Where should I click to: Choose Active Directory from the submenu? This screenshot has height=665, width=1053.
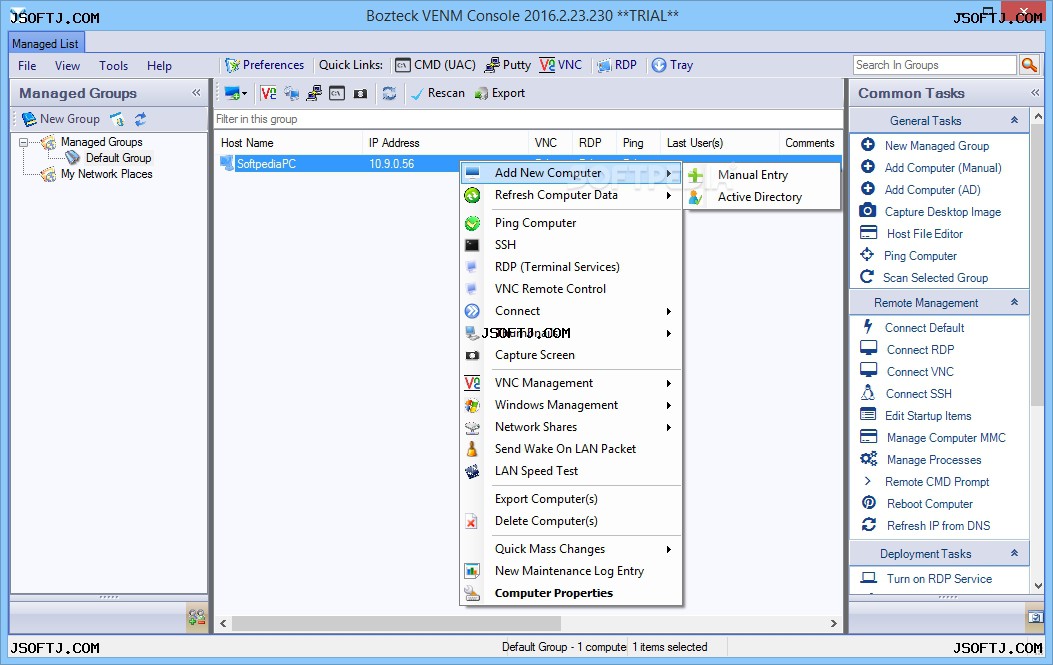pos(762,197)
